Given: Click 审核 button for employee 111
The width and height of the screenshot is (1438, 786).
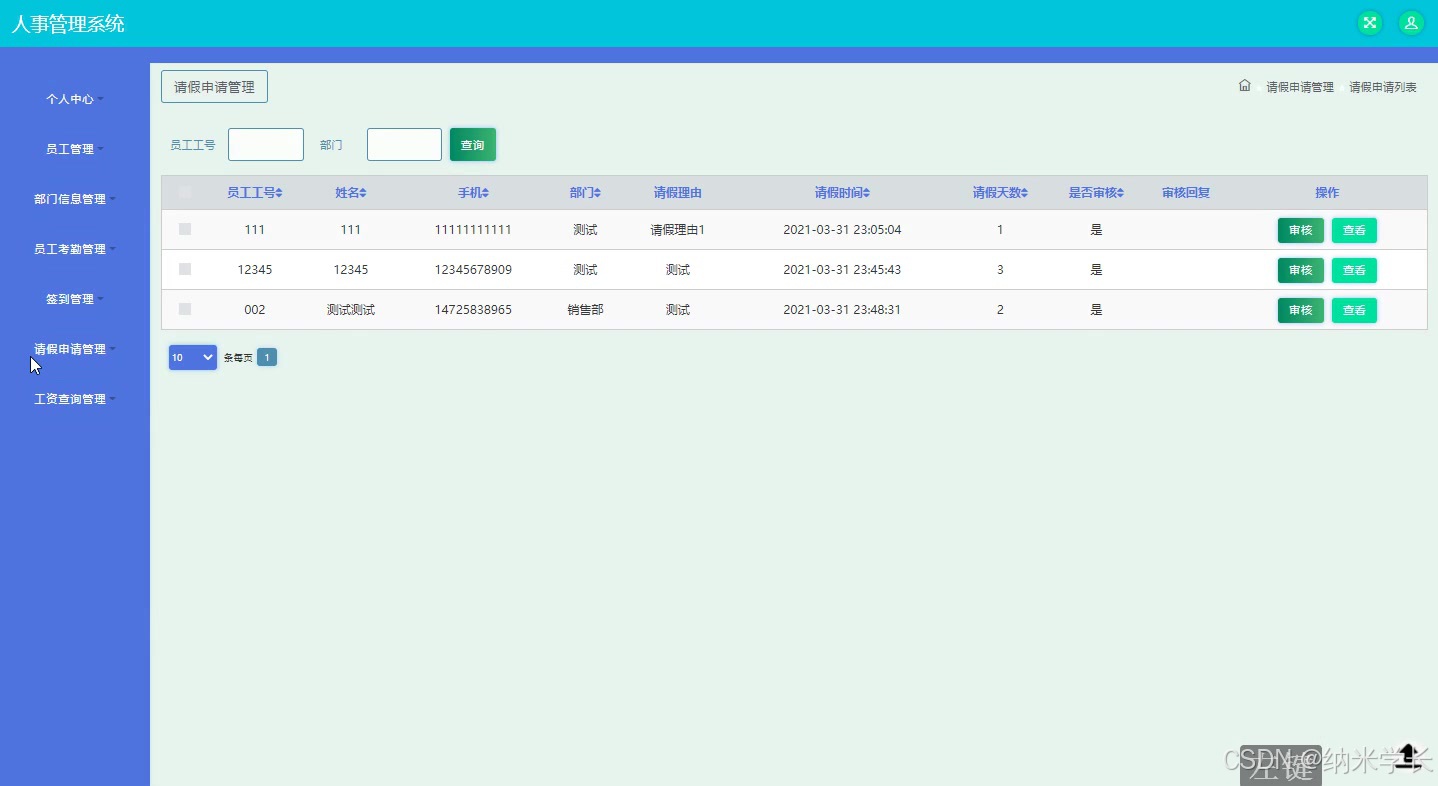Looking at the screenshot, I should pyautogui.click(x=1301, y=230).
